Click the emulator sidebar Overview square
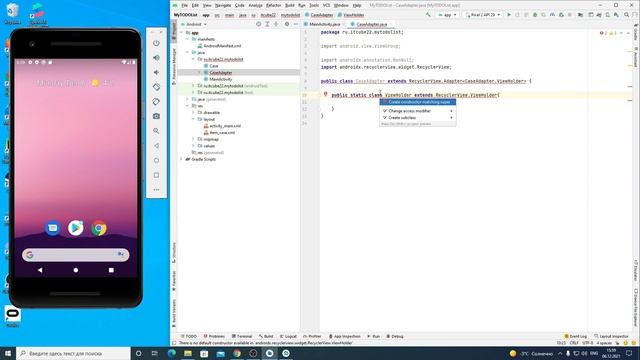 tap(156, 175)
